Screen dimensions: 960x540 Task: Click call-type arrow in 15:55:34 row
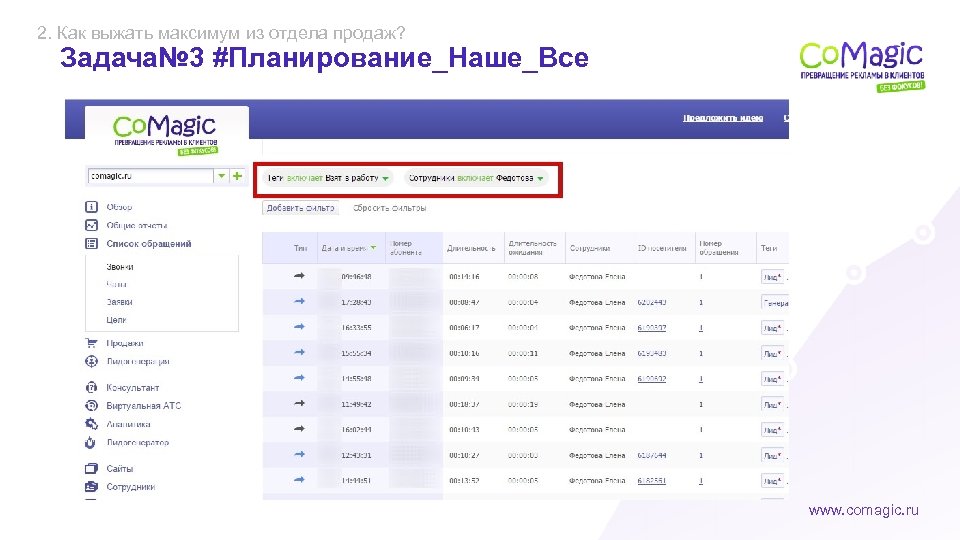tap(299, 352)
